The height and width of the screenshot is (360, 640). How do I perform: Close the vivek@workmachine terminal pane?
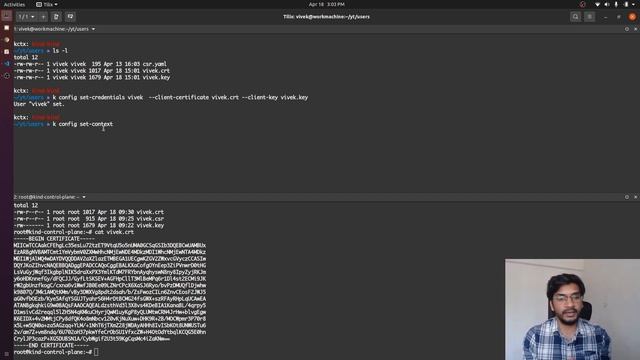click(x=636, y=29)
